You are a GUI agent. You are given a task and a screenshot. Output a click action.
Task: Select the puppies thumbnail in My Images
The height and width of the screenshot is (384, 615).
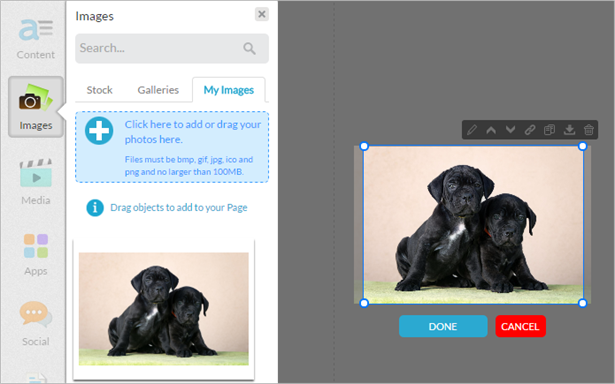(164, 309)
